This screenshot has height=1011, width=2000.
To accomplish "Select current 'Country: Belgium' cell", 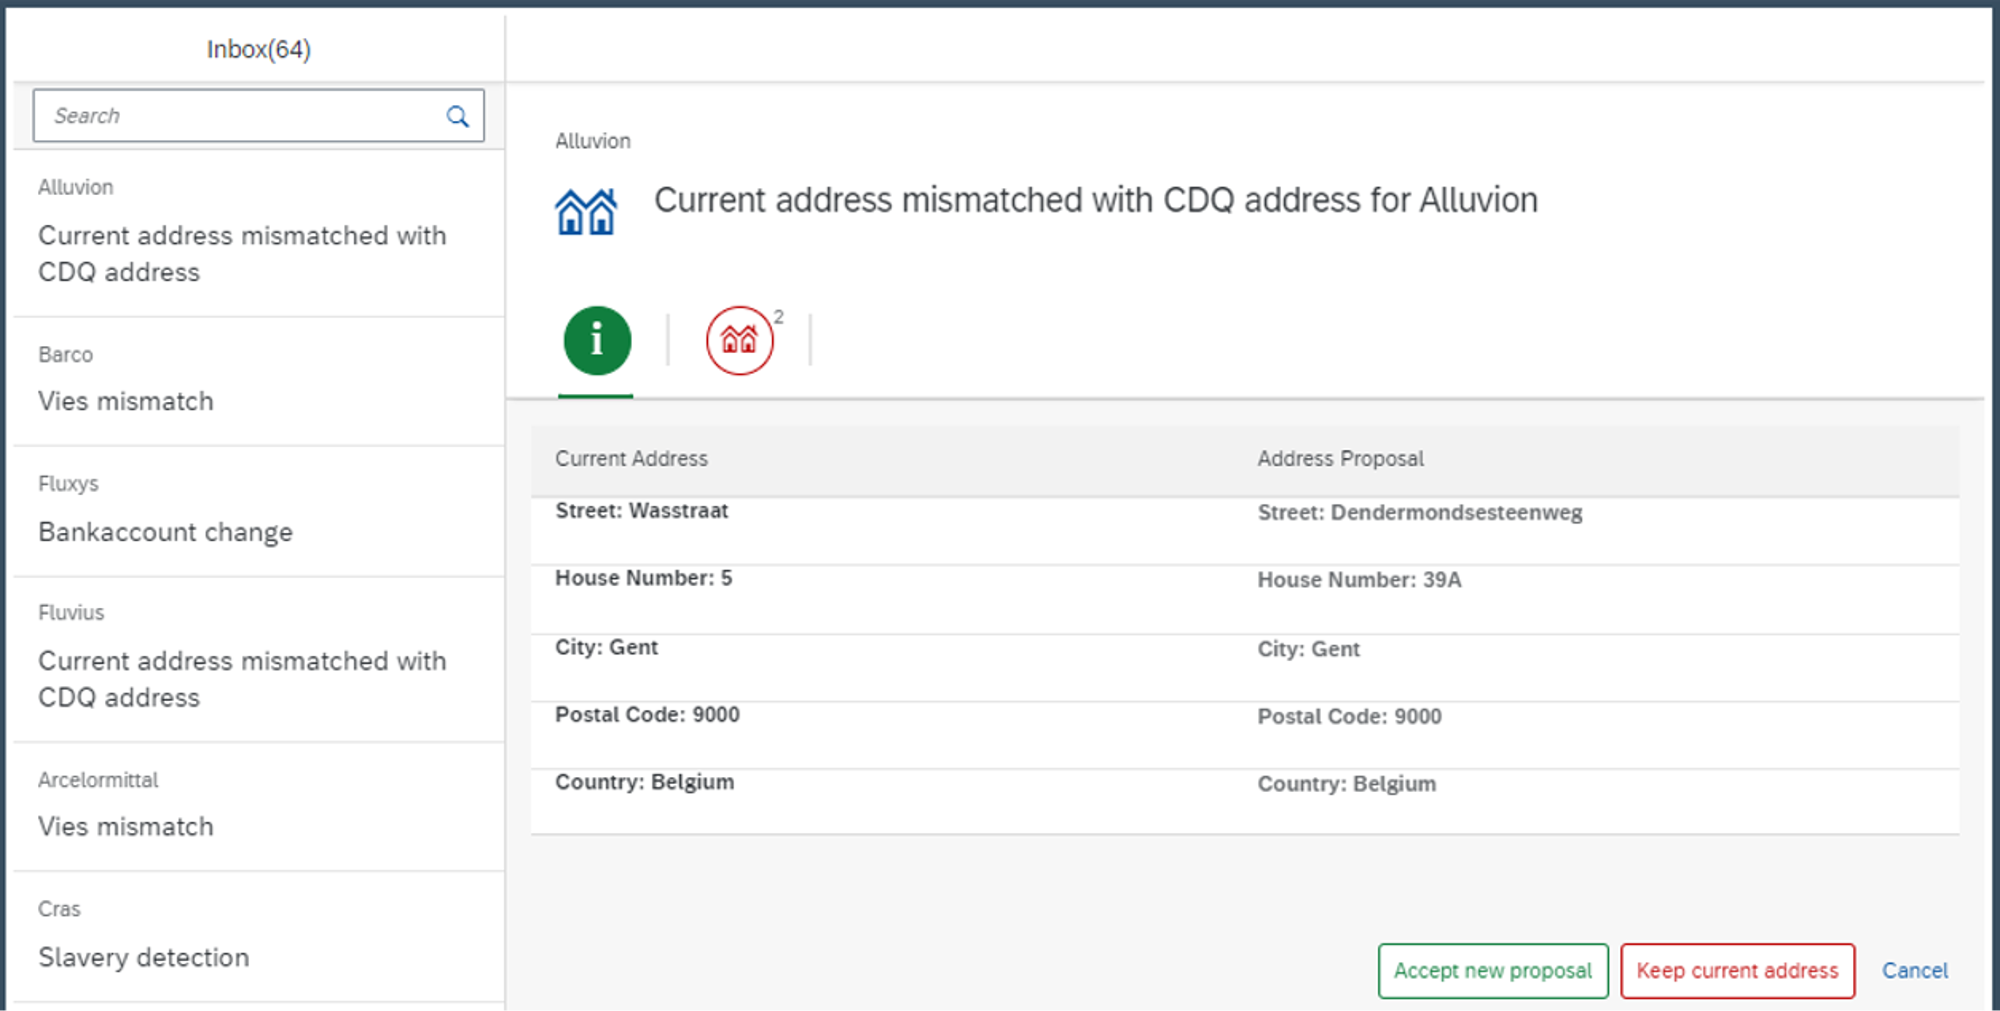I will [645, 782].
